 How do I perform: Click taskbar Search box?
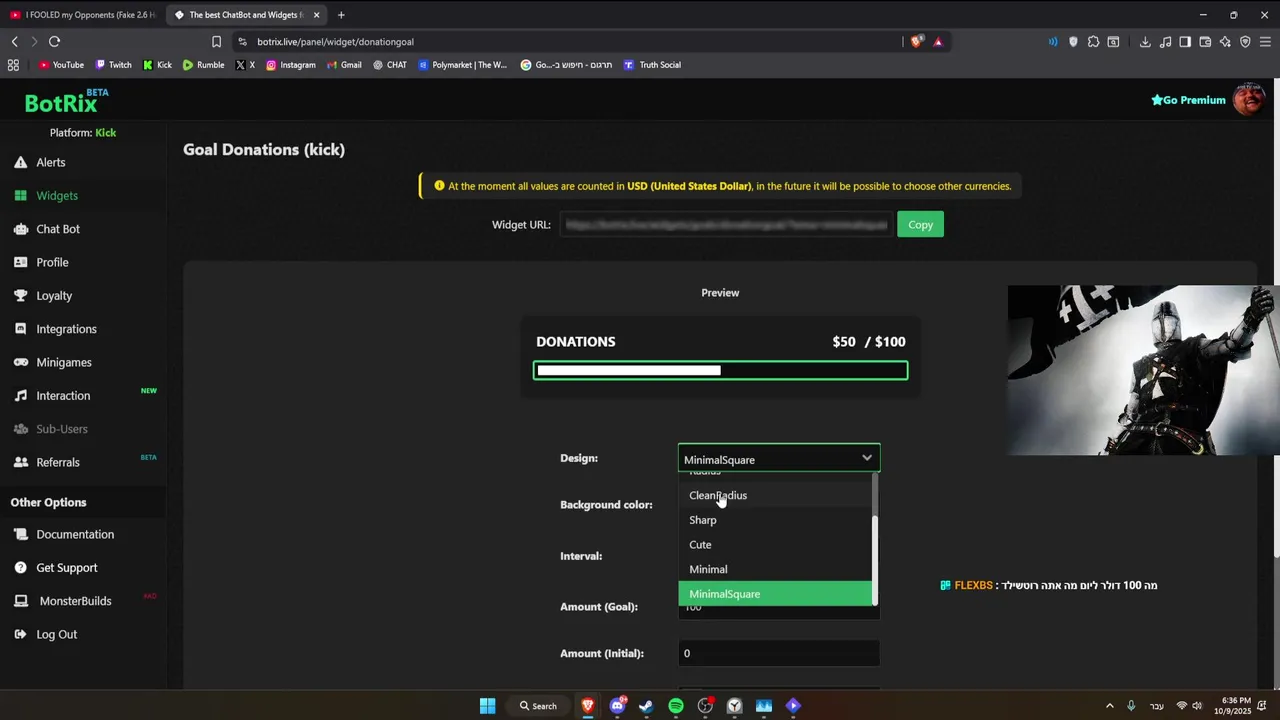(538, 706)
